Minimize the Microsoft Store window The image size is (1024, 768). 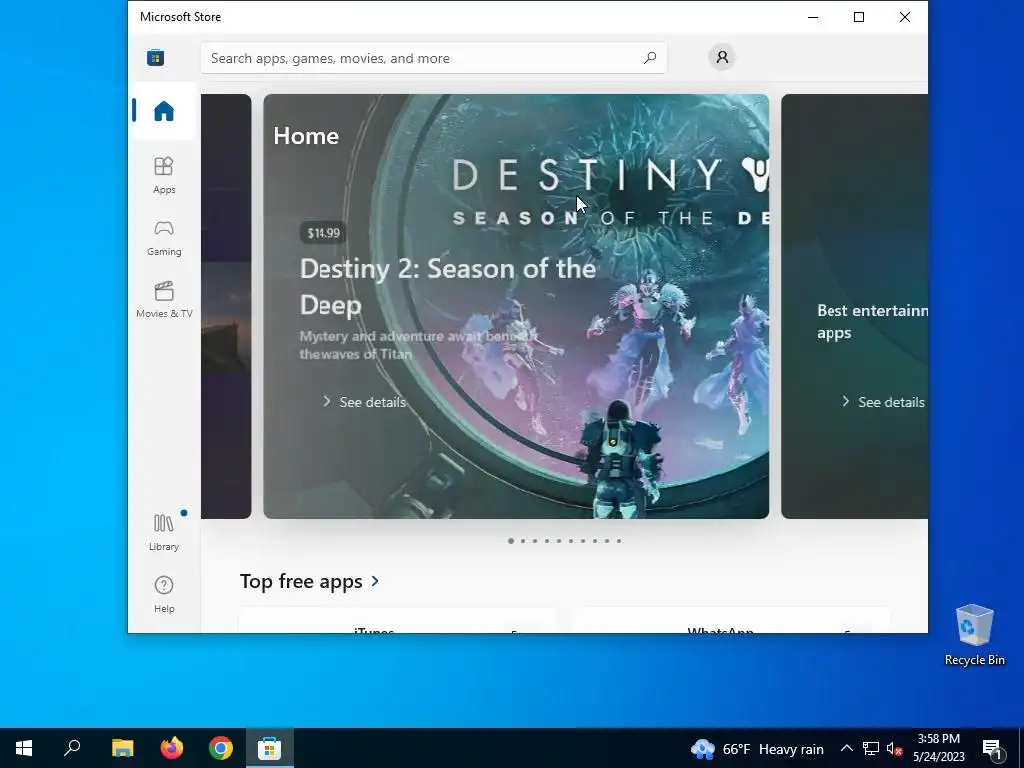[813, 17]
